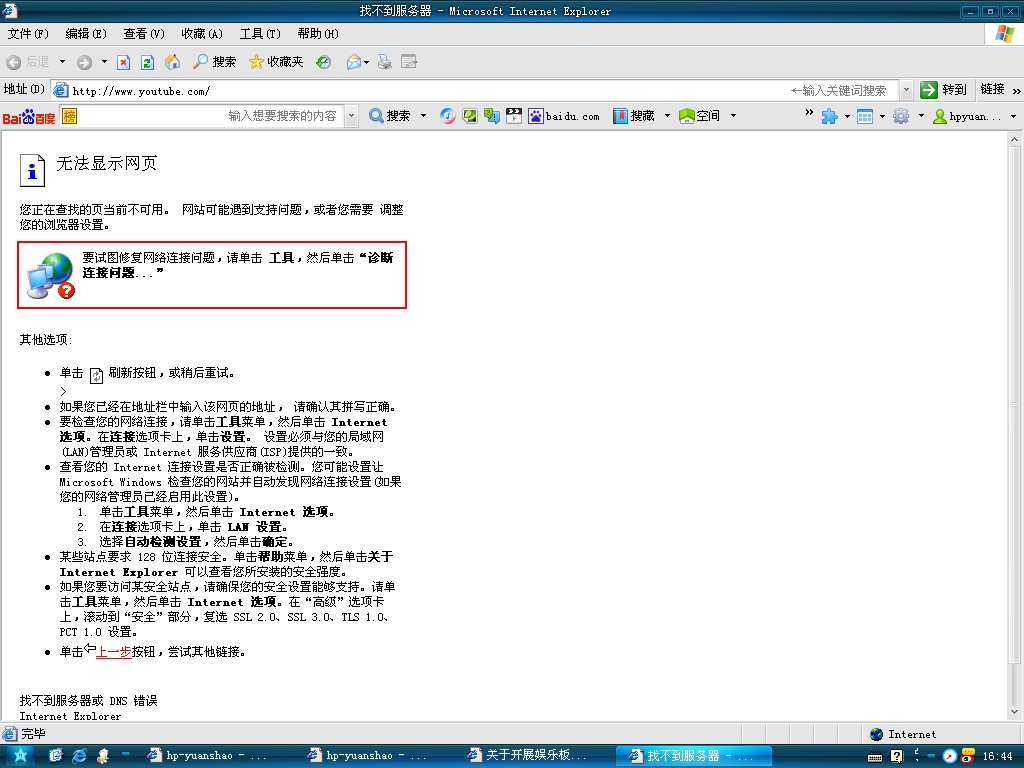
Task: Expand the Mail icon dropdown arrow
Action: point(367,62)
